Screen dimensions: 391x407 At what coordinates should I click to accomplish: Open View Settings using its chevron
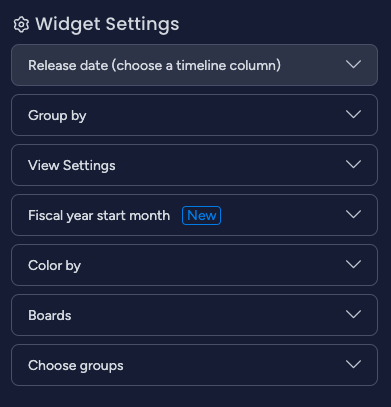(x=353, y=164)
